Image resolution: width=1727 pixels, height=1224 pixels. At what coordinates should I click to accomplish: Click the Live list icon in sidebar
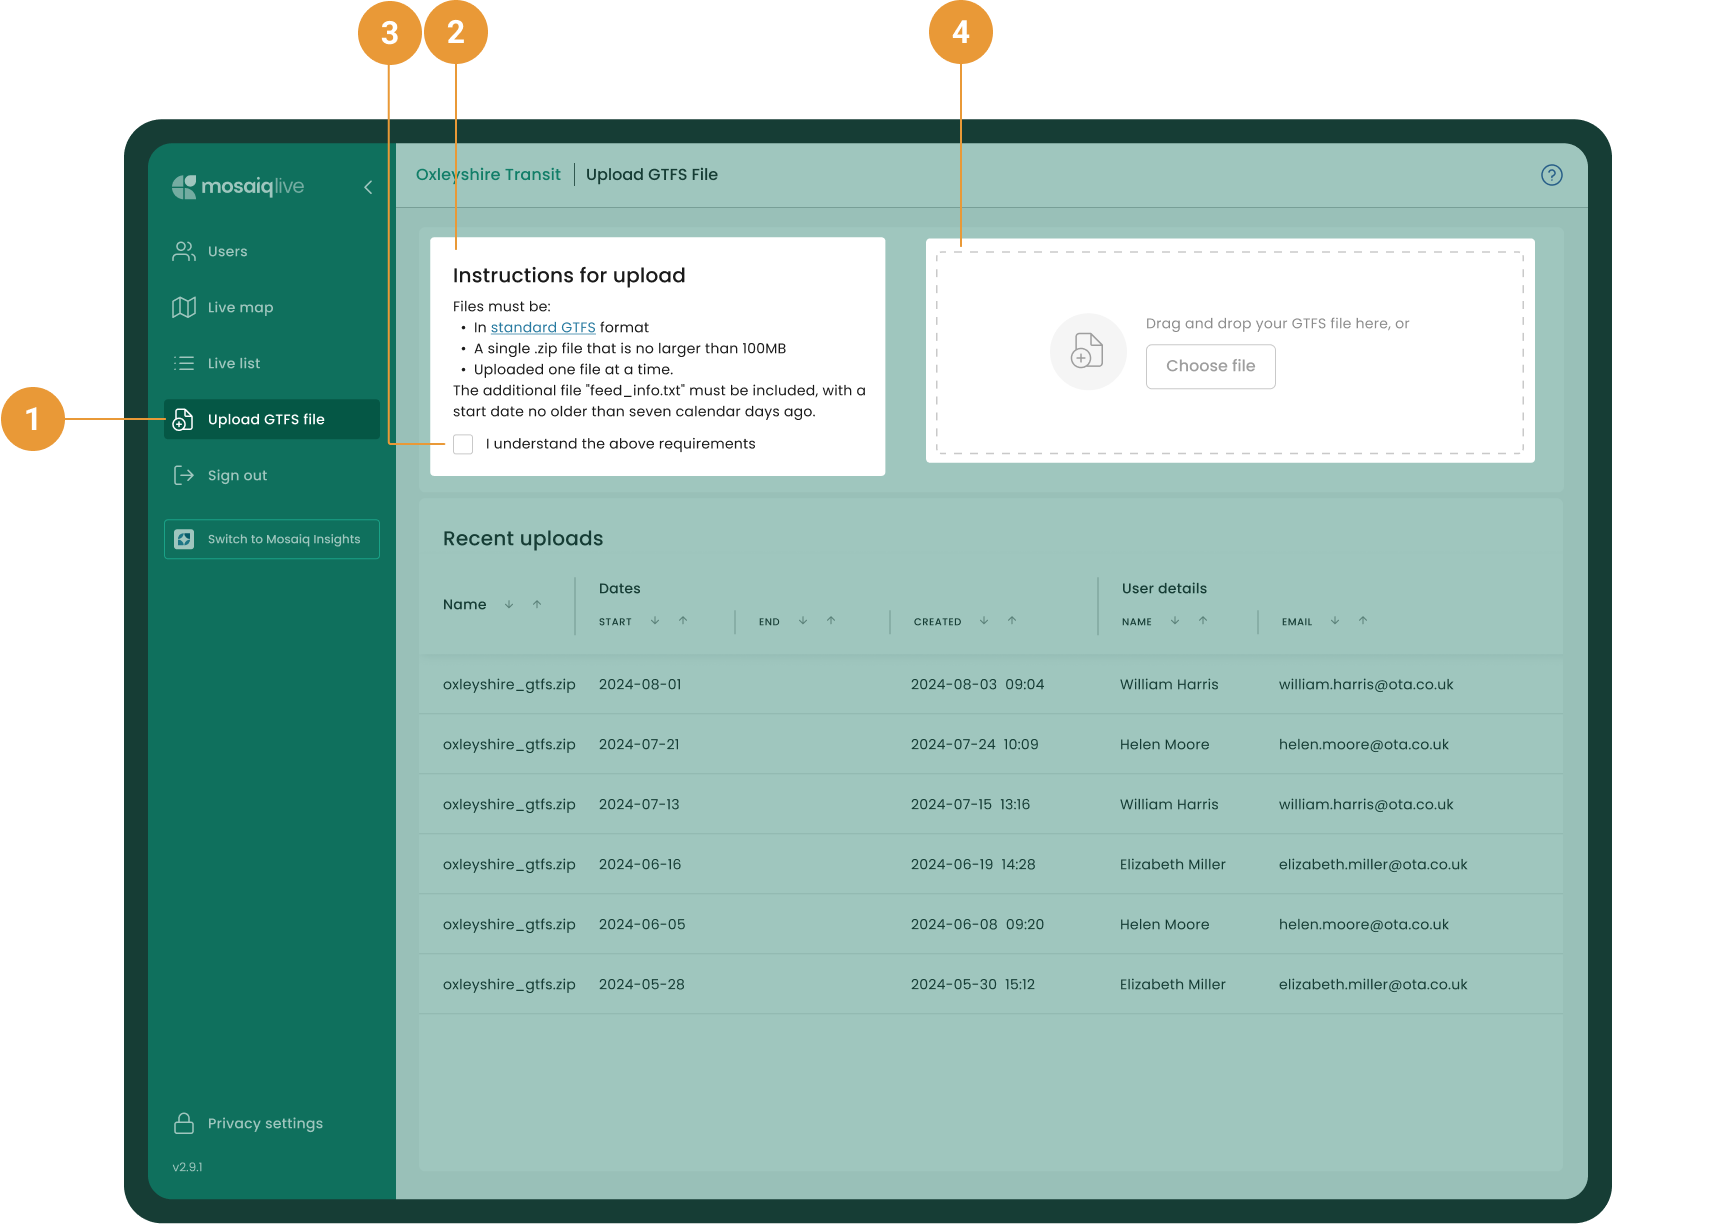[x=184, y=363]
